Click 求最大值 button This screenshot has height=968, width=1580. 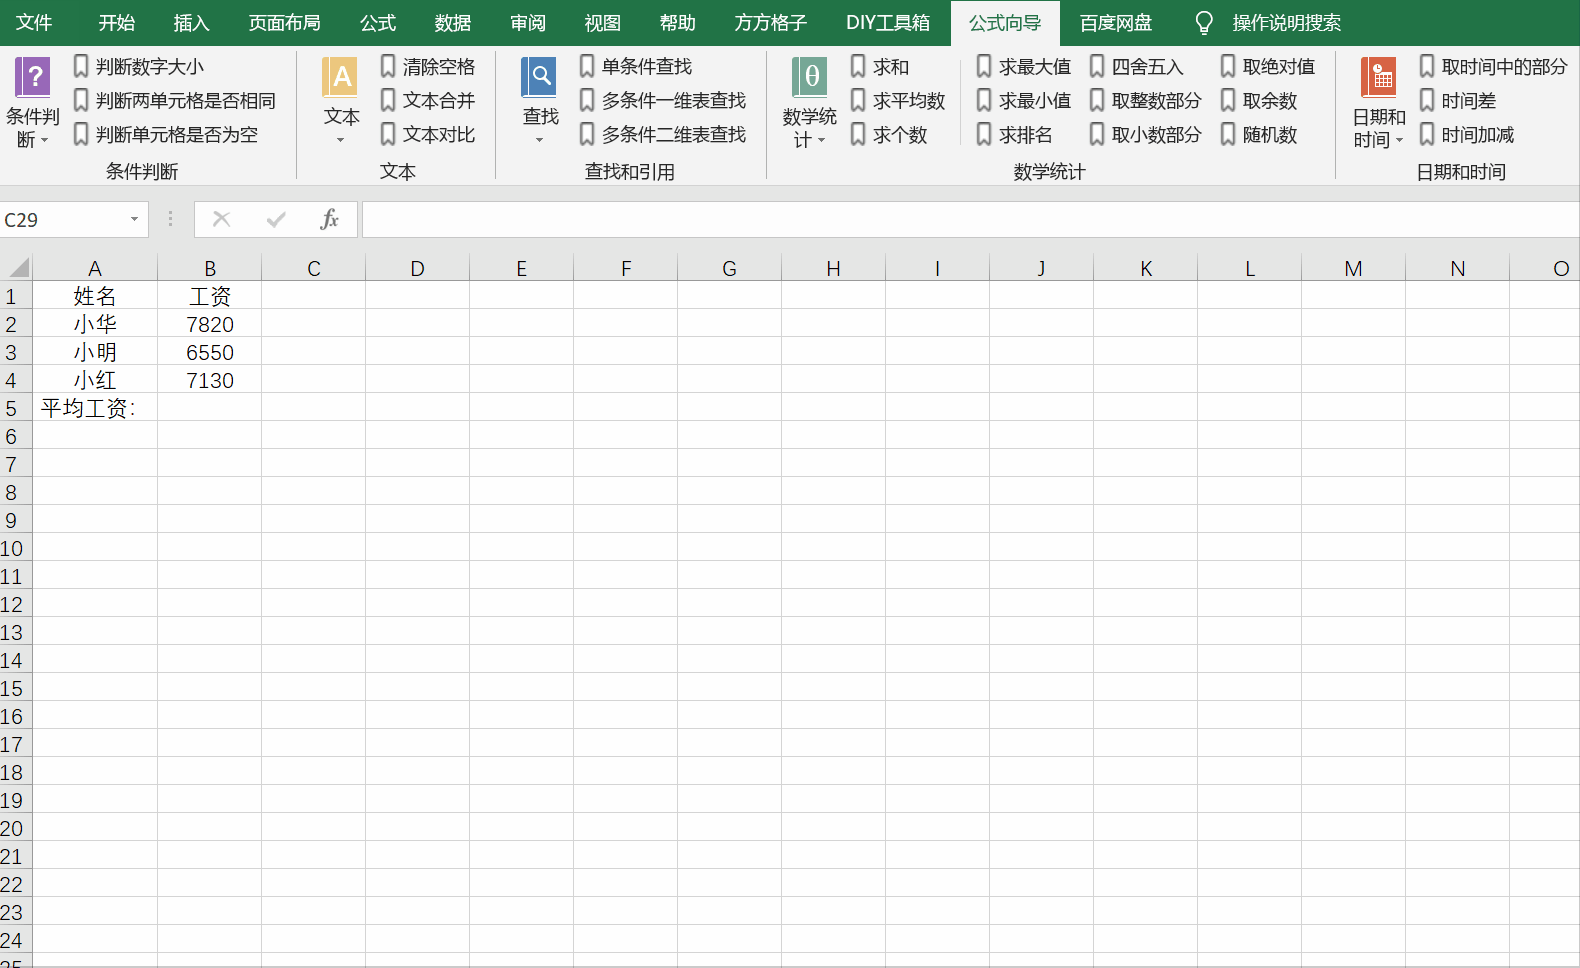tap(1024, 66)
